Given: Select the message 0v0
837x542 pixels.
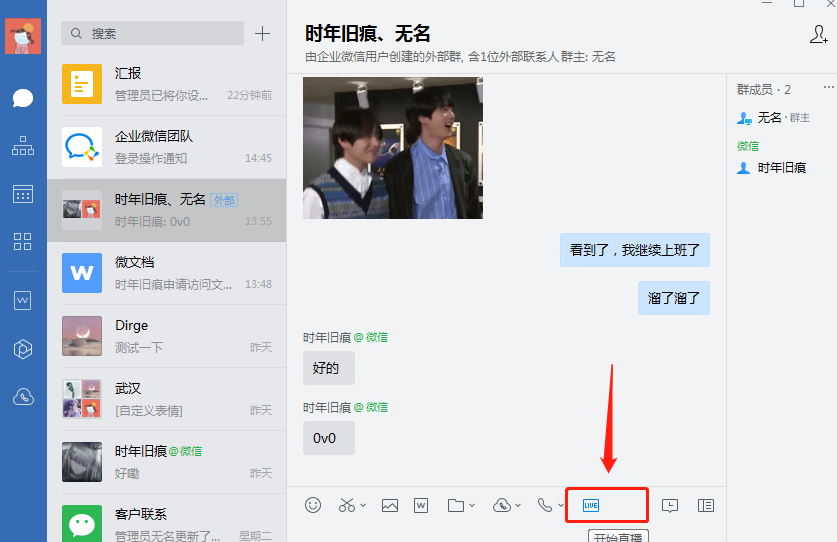Looking at the screenshot, I should (328, 438).
